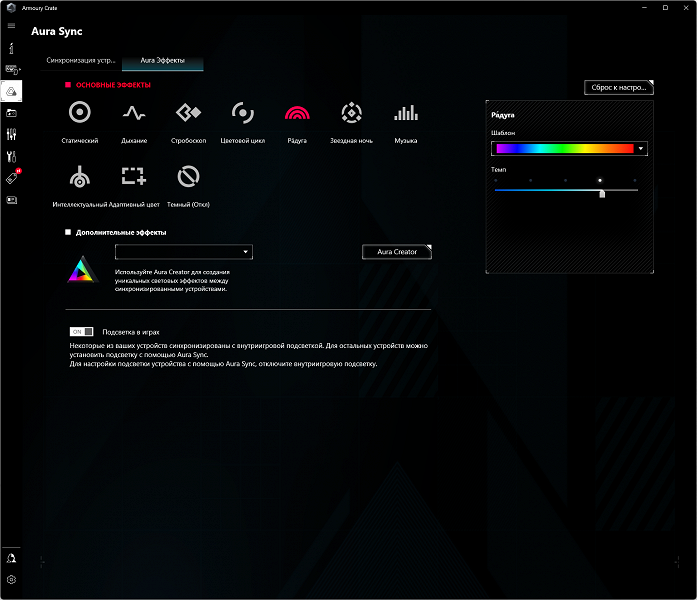The width and height of the screenshot is (697, 600).
Task: Select the Static (Статический) lighting effect
Action: [80, 112]
